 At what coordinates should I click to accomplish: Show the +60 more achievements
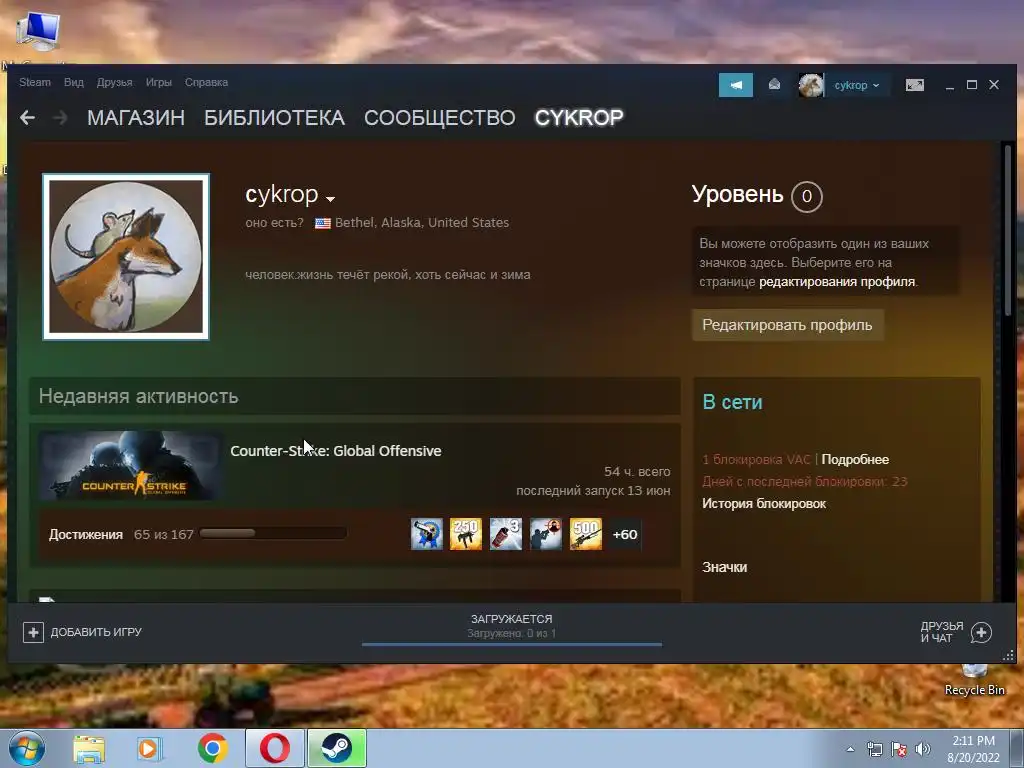coord(625,534)
